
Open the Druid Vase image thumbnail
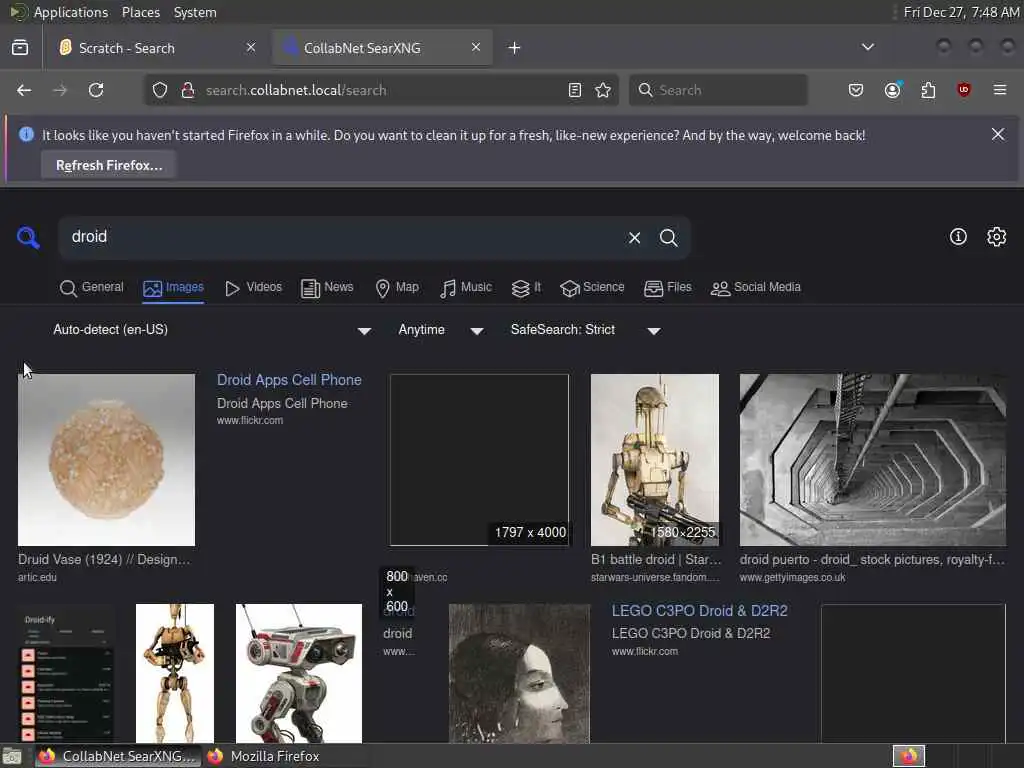click(106, 460)
